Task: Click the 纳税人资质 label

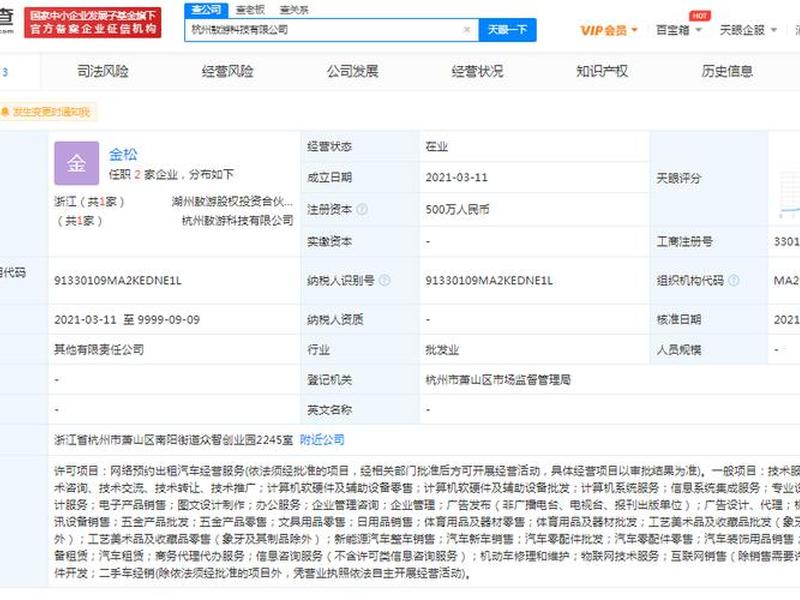Action: [x=335, y=320]
